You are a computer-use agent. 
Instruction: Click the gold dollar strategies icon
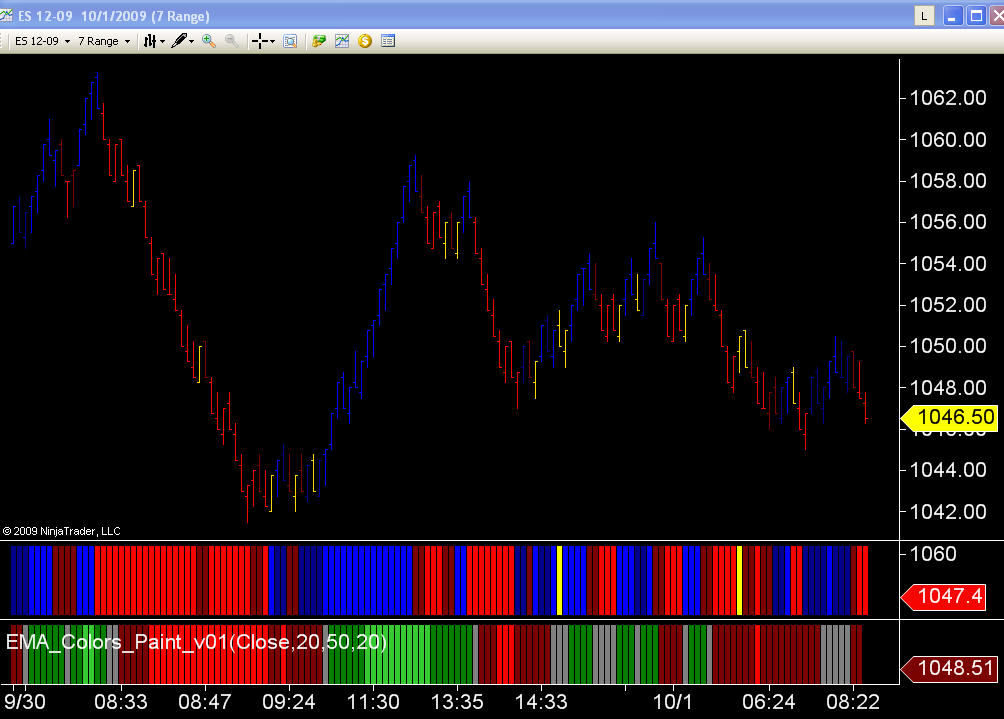click(x=365, y=41)
